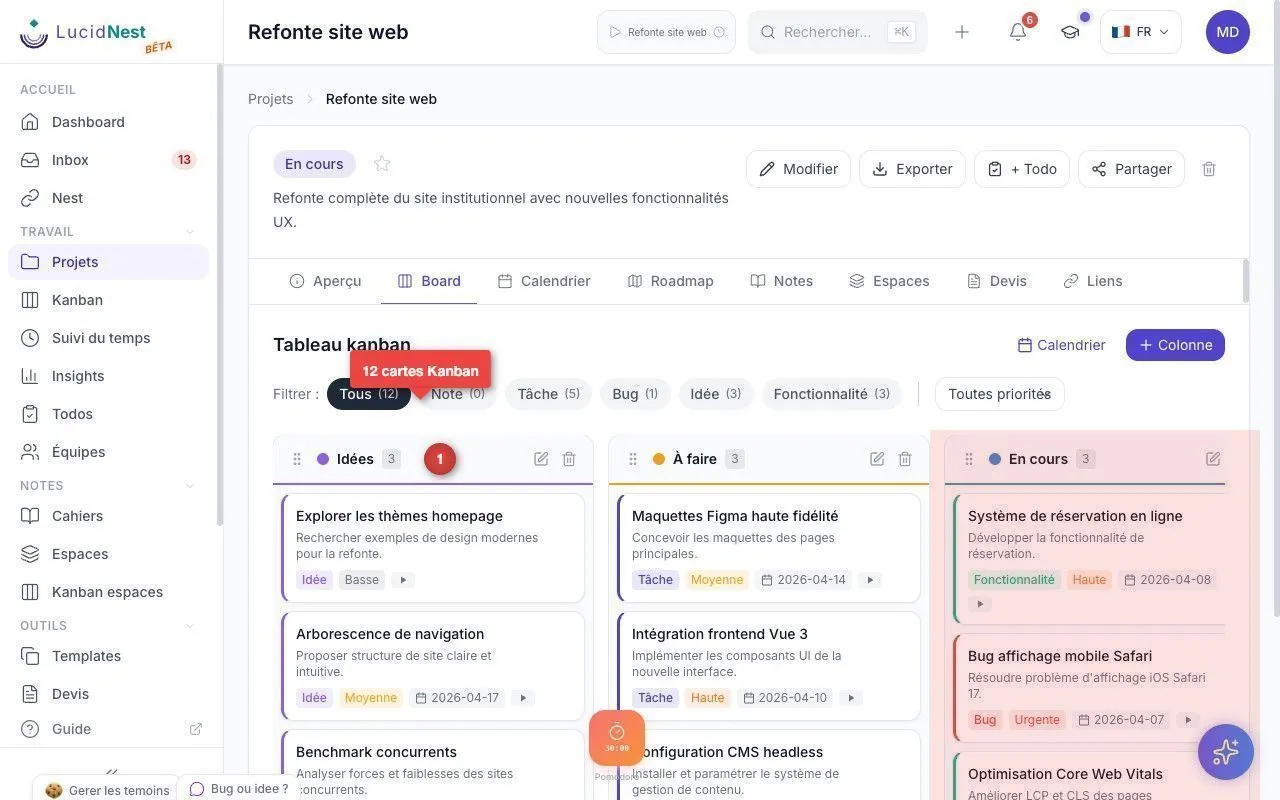Switch to the Roadmap tab
The image size is (1280, 800).
point(670,281)
